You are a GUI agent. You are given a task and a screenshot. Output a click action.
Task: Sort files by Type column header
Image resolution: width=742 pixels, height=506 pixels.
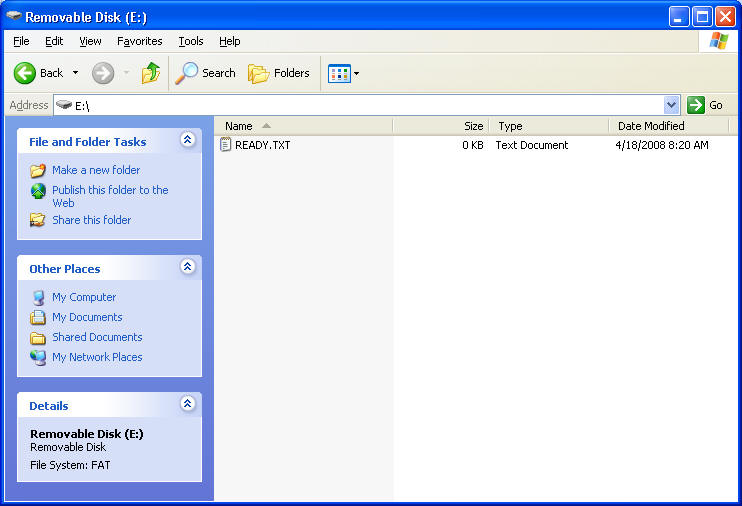pos(548,126)
